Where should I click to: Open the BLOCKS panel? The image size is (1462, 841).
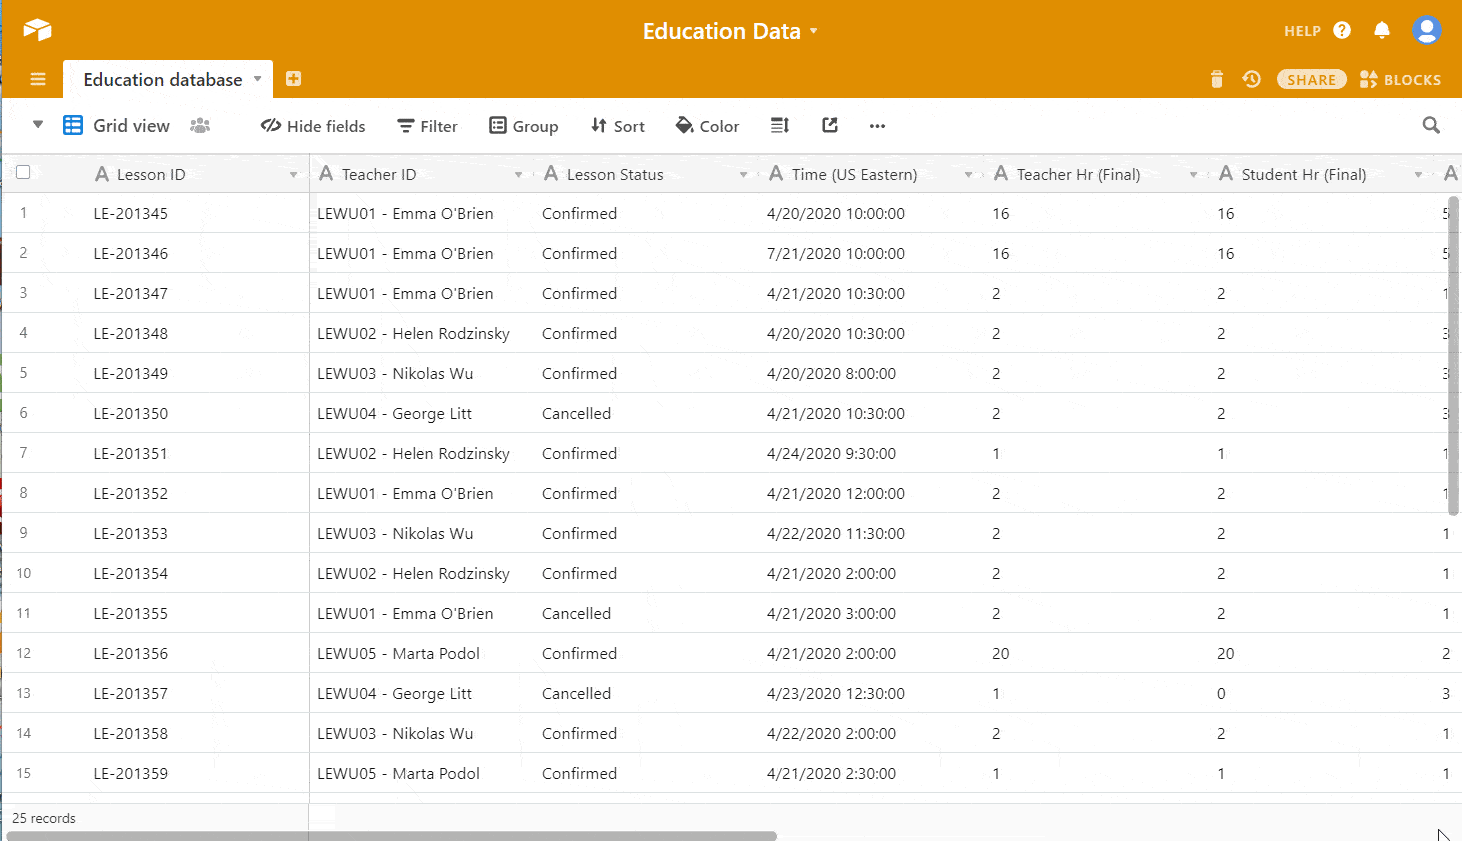1400,79
